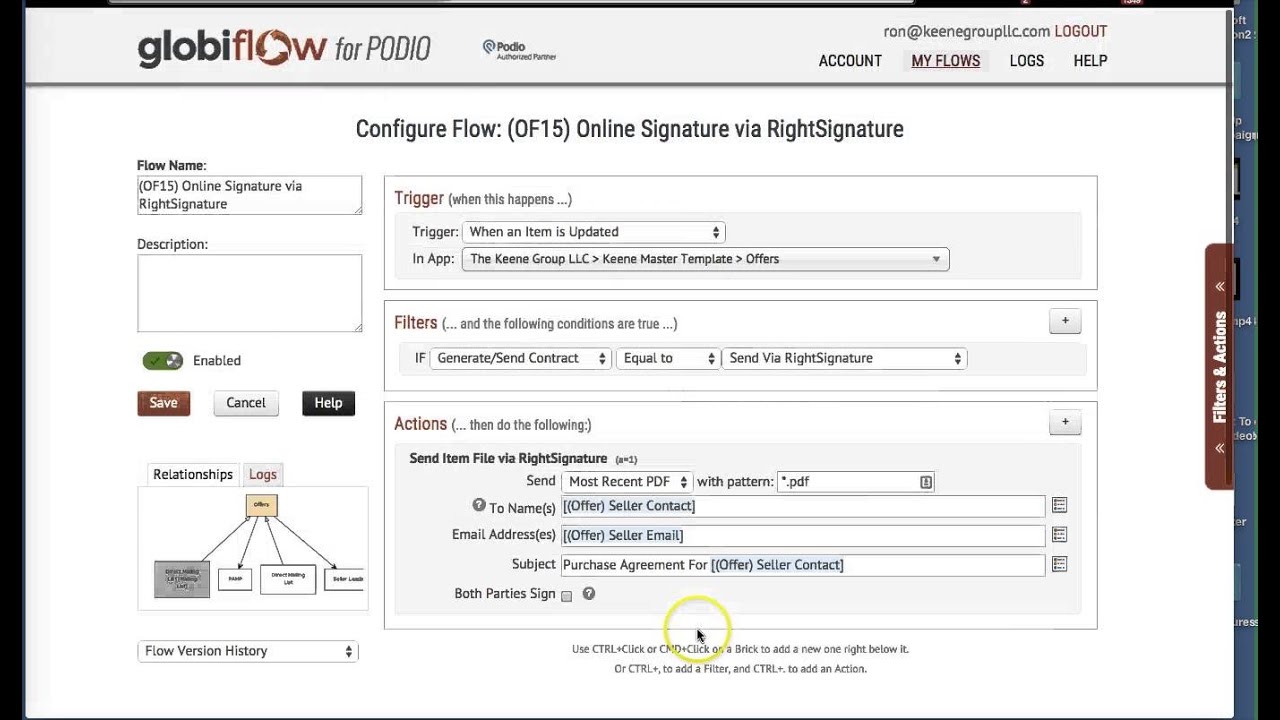Screen dimensions: 1280x720
Task: Click Send Item File via RightSignature heading
Action: coord(508,458)
